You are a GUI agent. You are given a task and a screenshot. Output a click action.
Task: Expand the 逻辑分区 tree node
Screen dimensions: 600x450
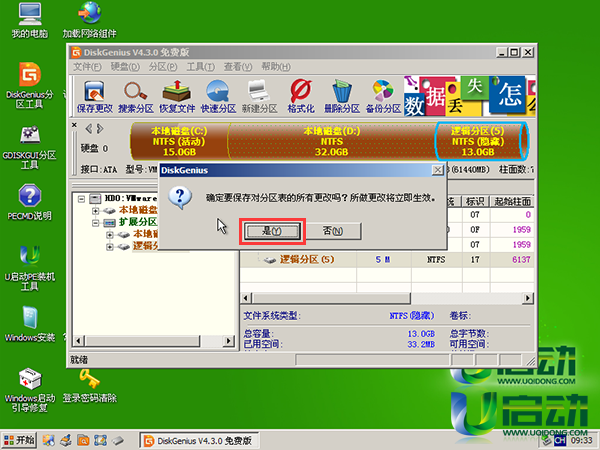point(110,247)
